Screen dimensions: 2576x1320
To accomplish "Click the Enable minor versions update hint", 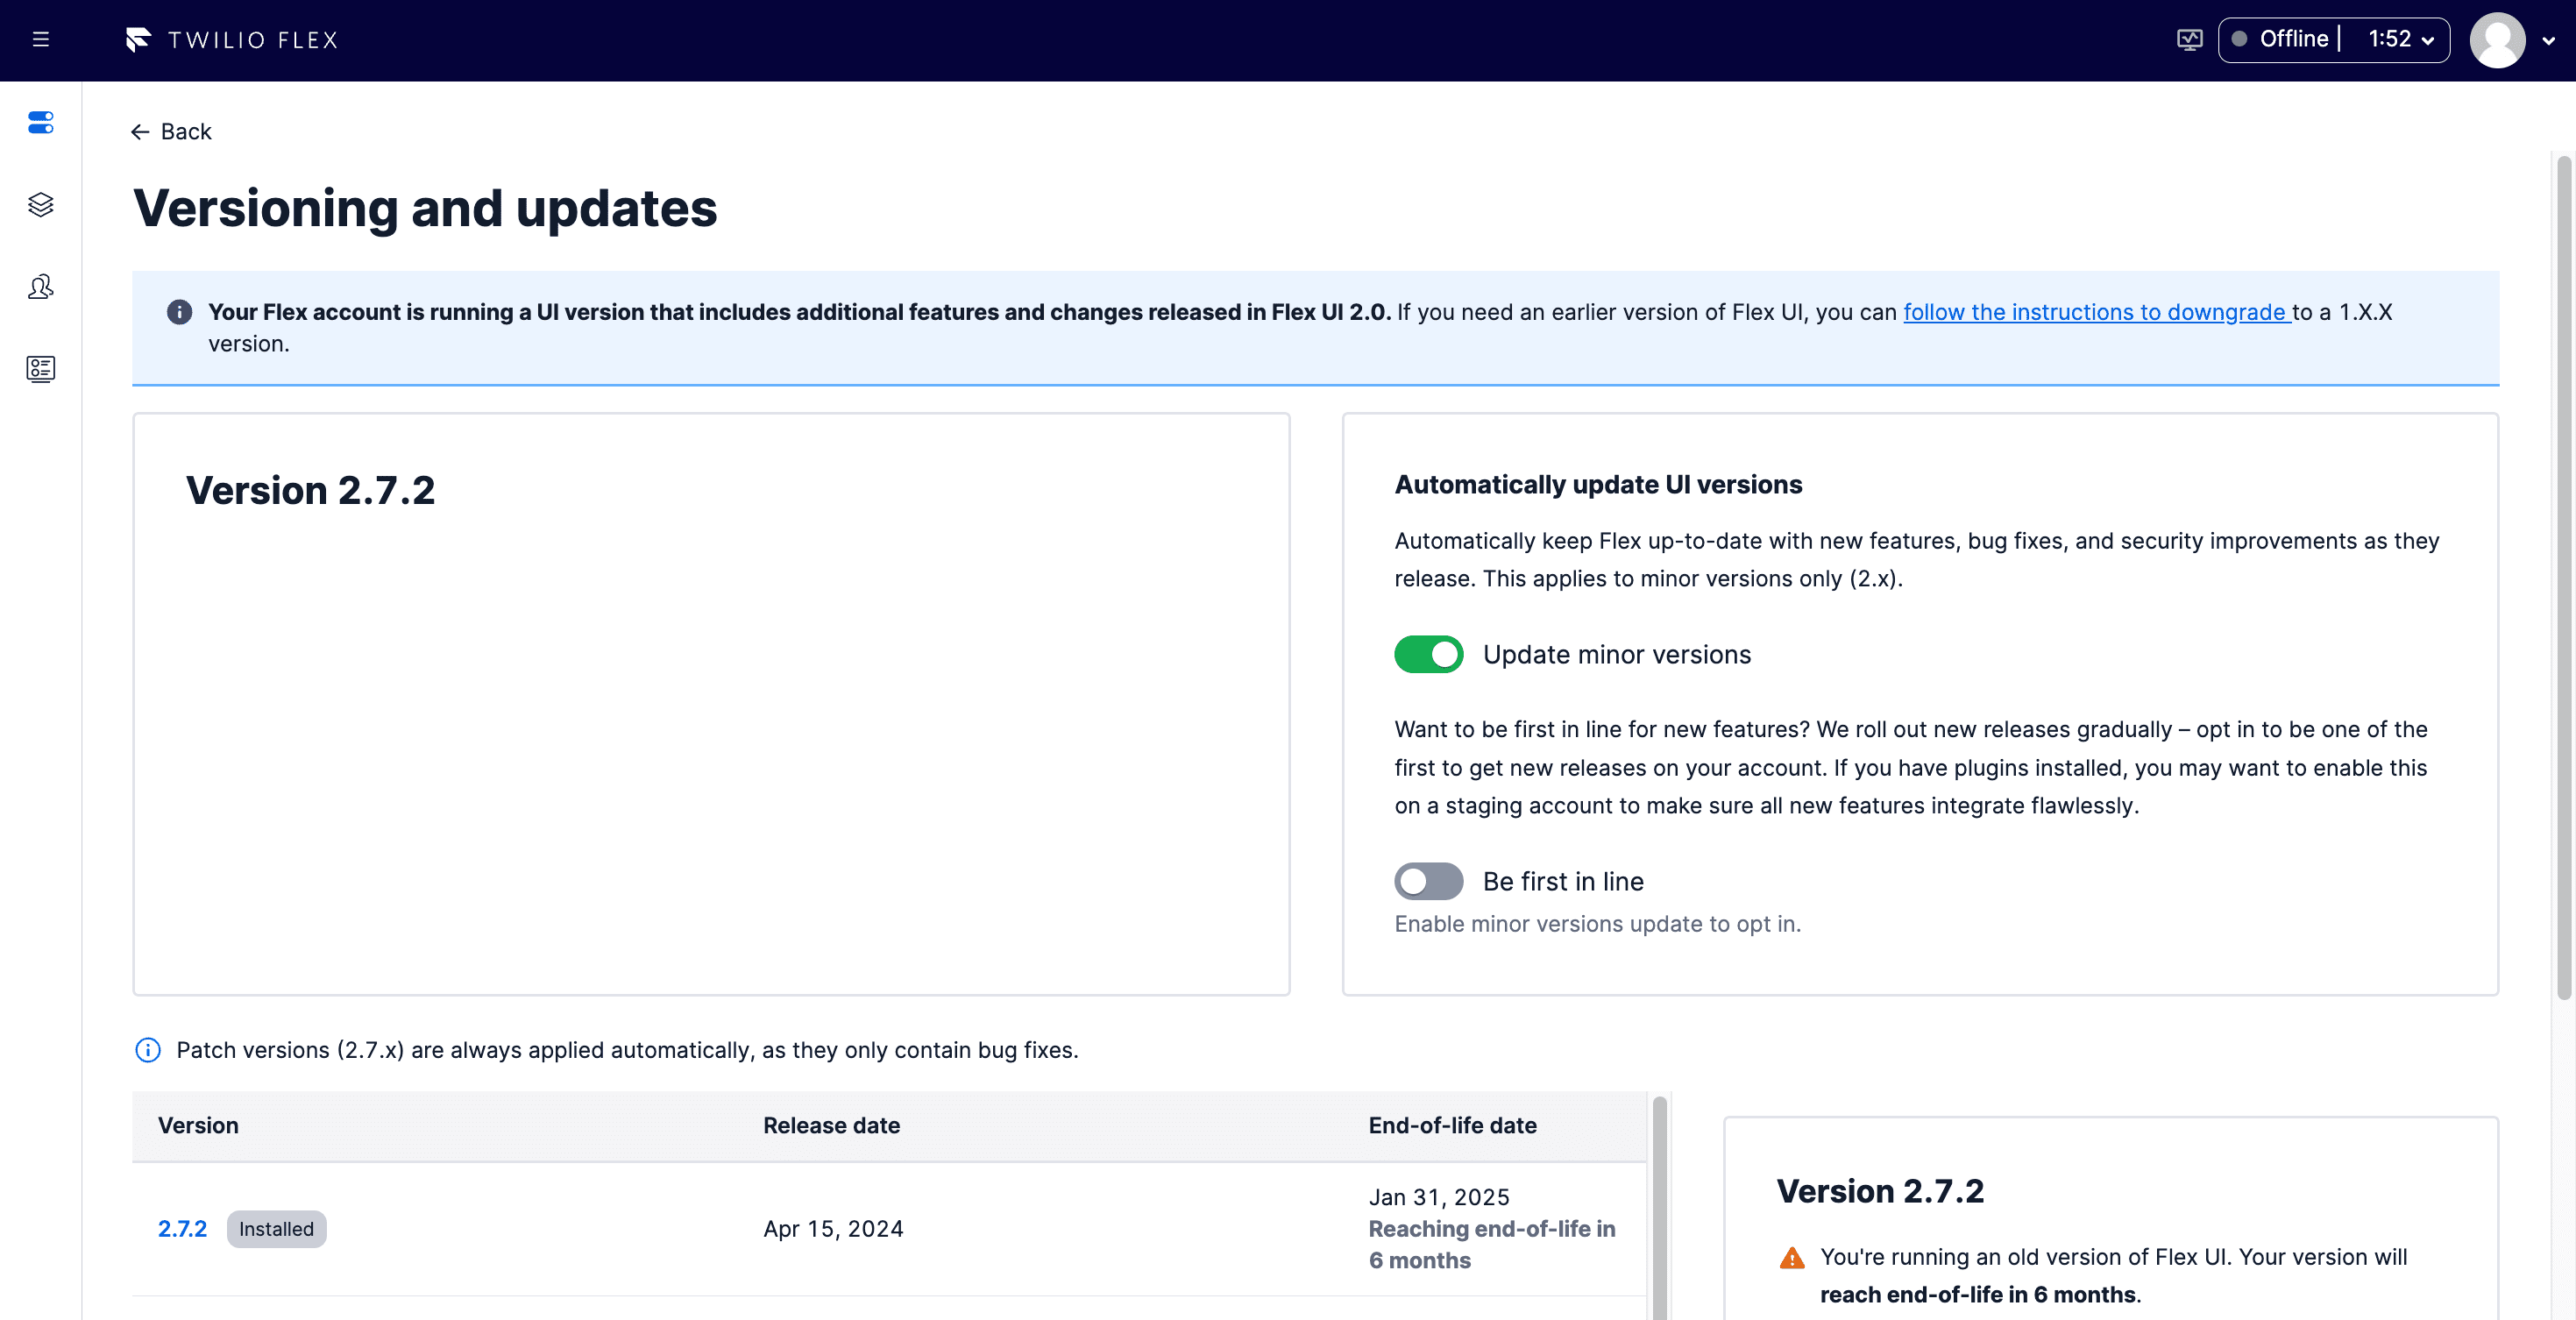I will click(1597, 924).
